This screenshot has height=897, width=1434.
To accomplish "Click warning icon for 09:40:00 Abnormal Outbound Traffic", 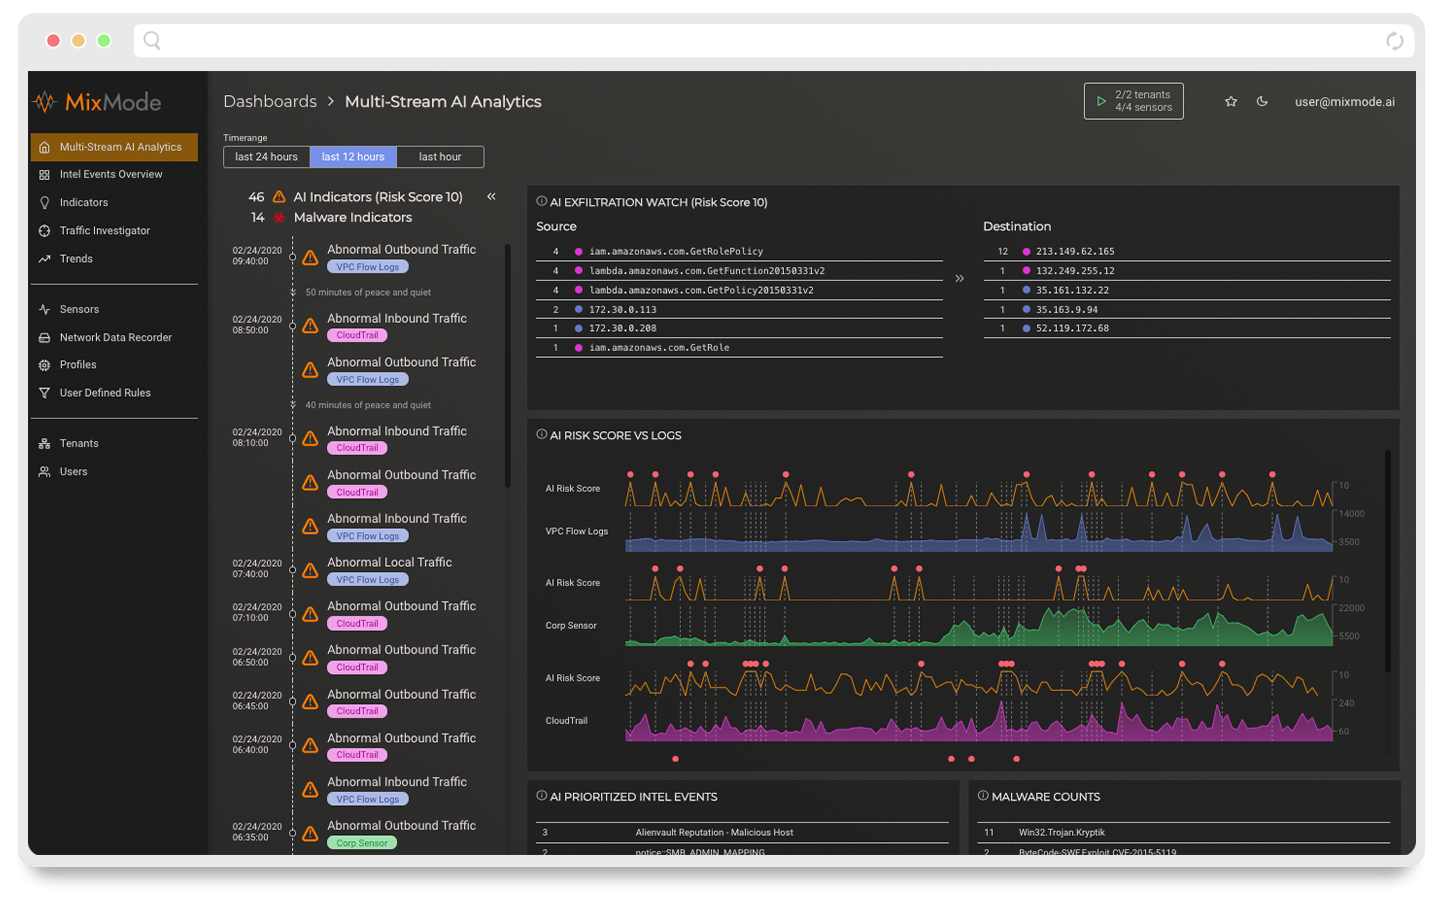I will click(x=310, y=257).
